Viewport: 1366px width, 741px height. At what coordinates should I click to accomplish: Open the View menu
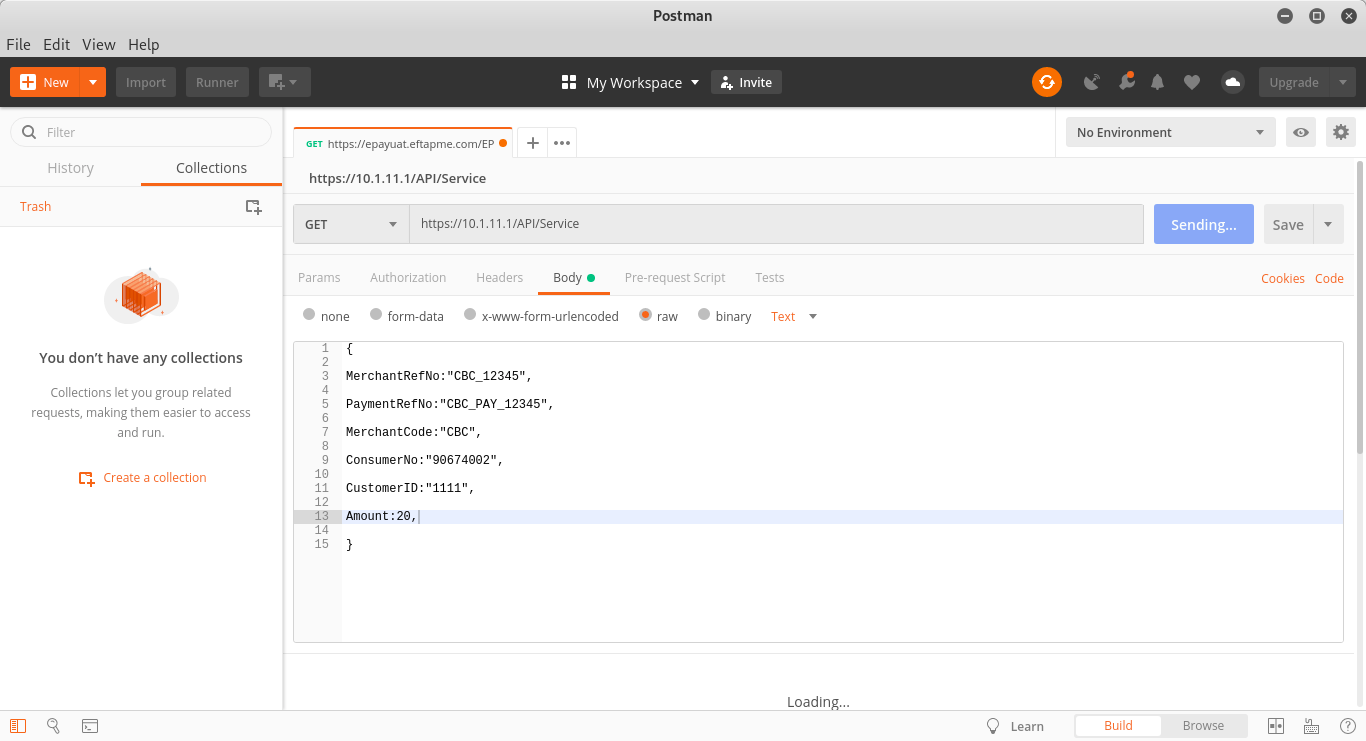99,44
